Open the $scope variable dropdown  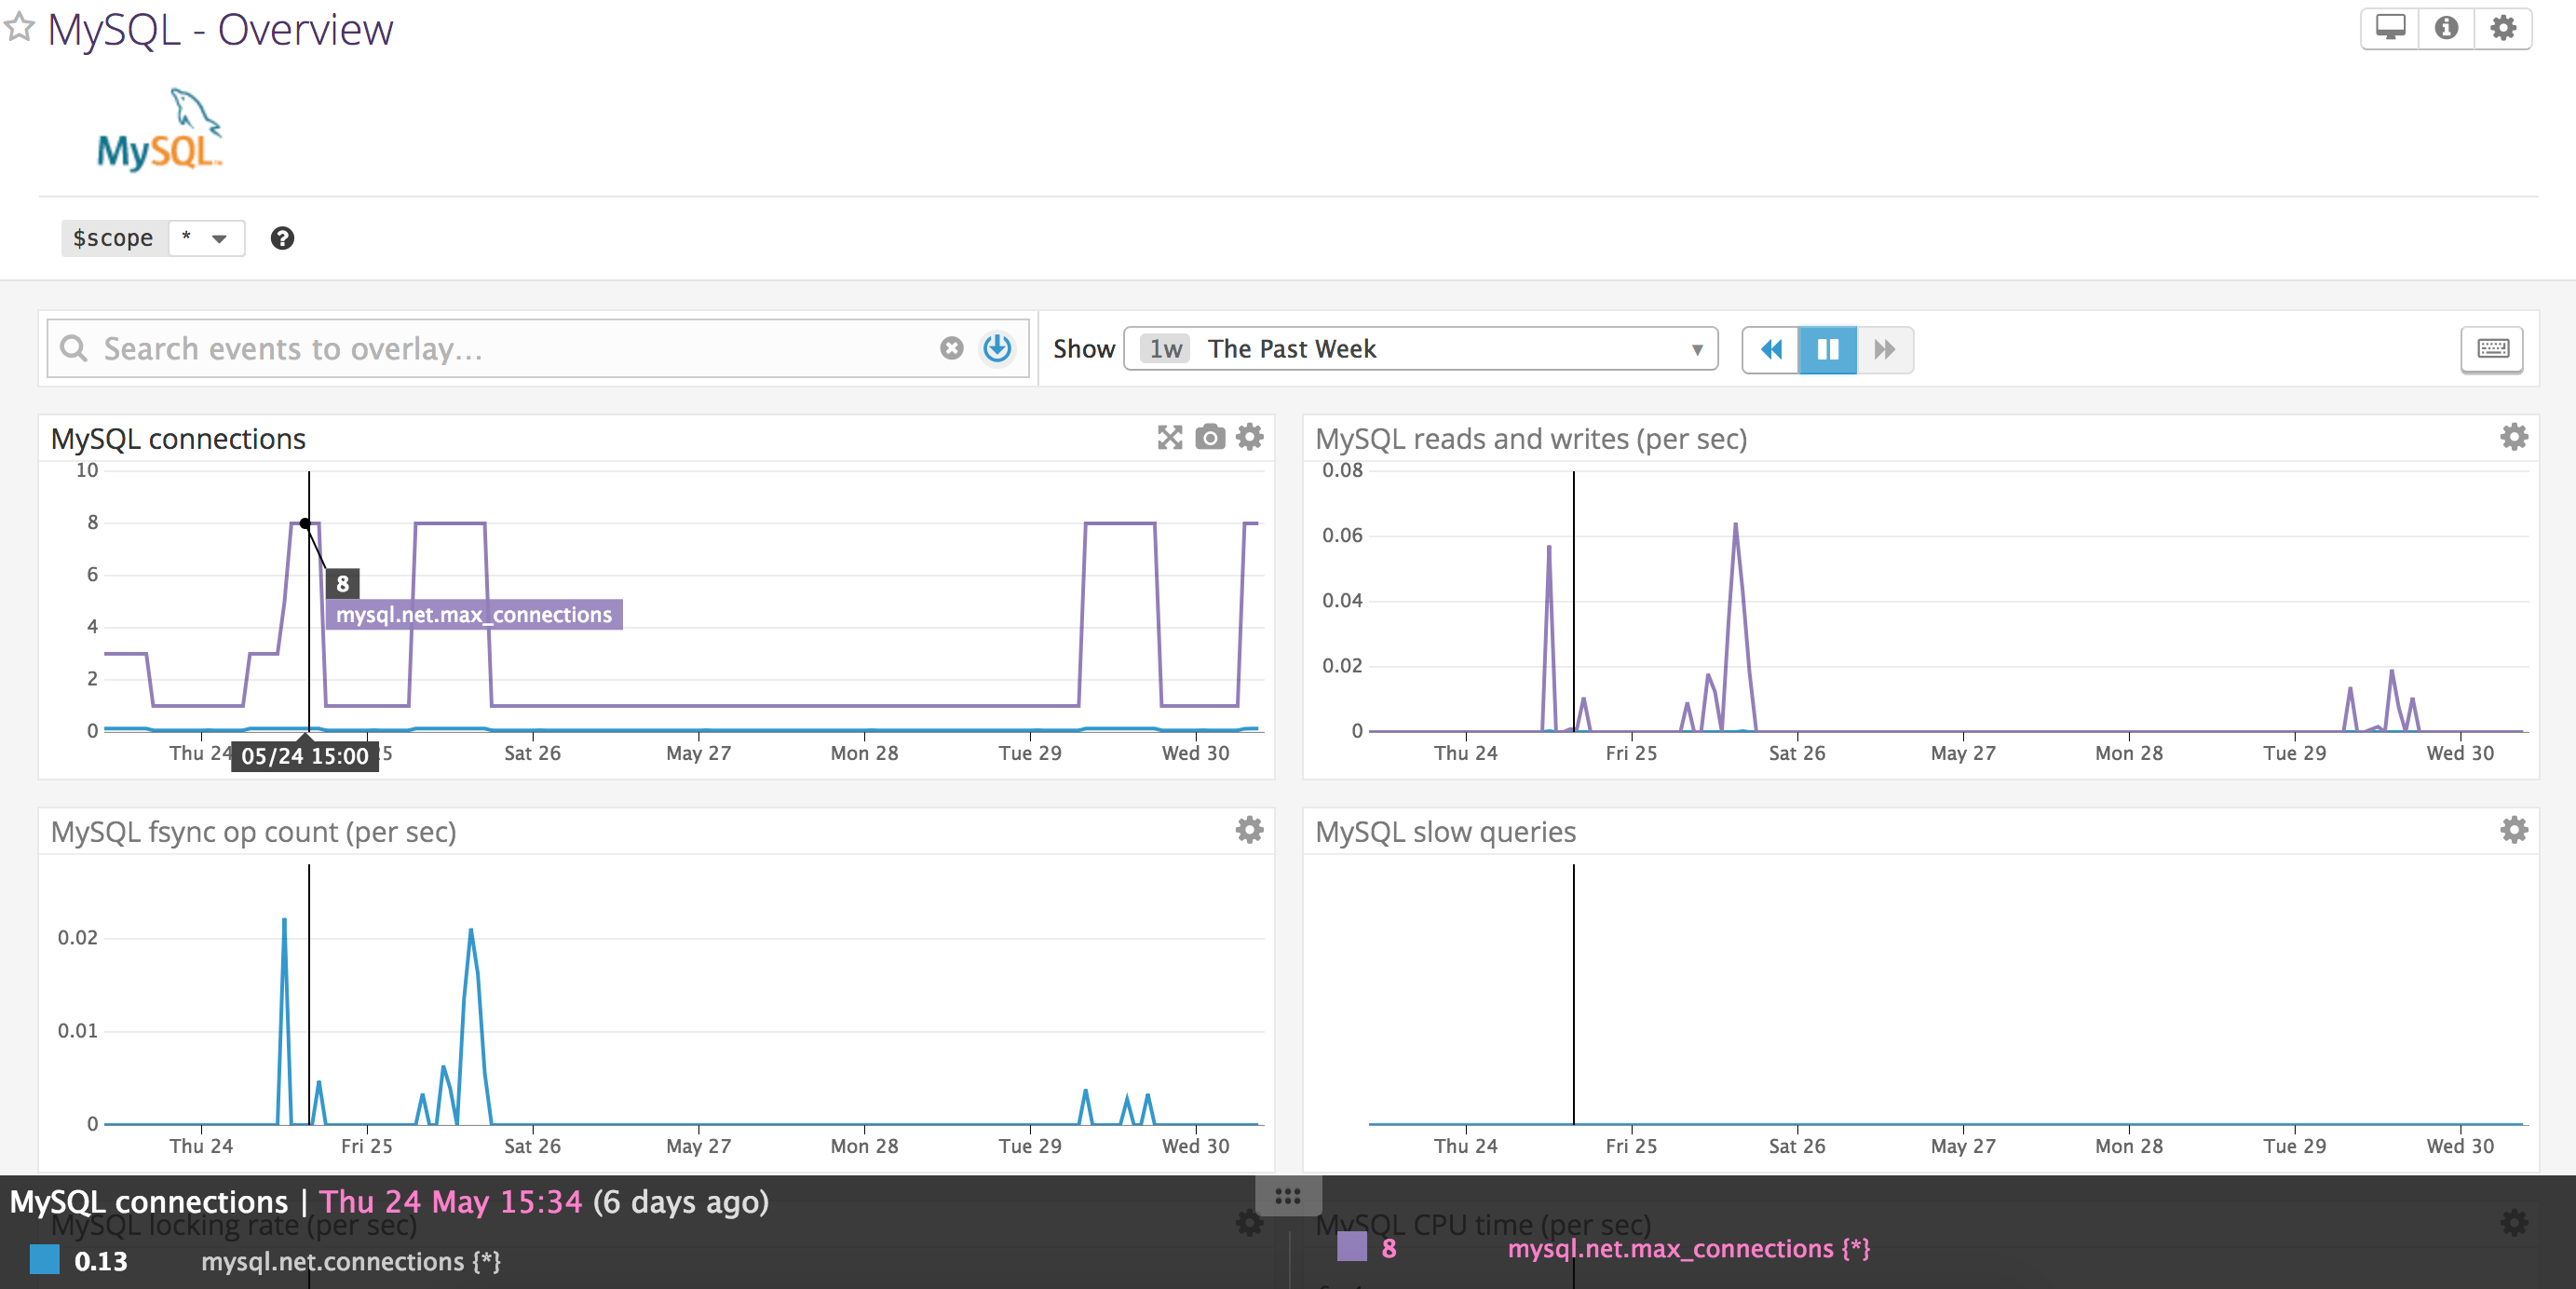click(x=207, y=238)
